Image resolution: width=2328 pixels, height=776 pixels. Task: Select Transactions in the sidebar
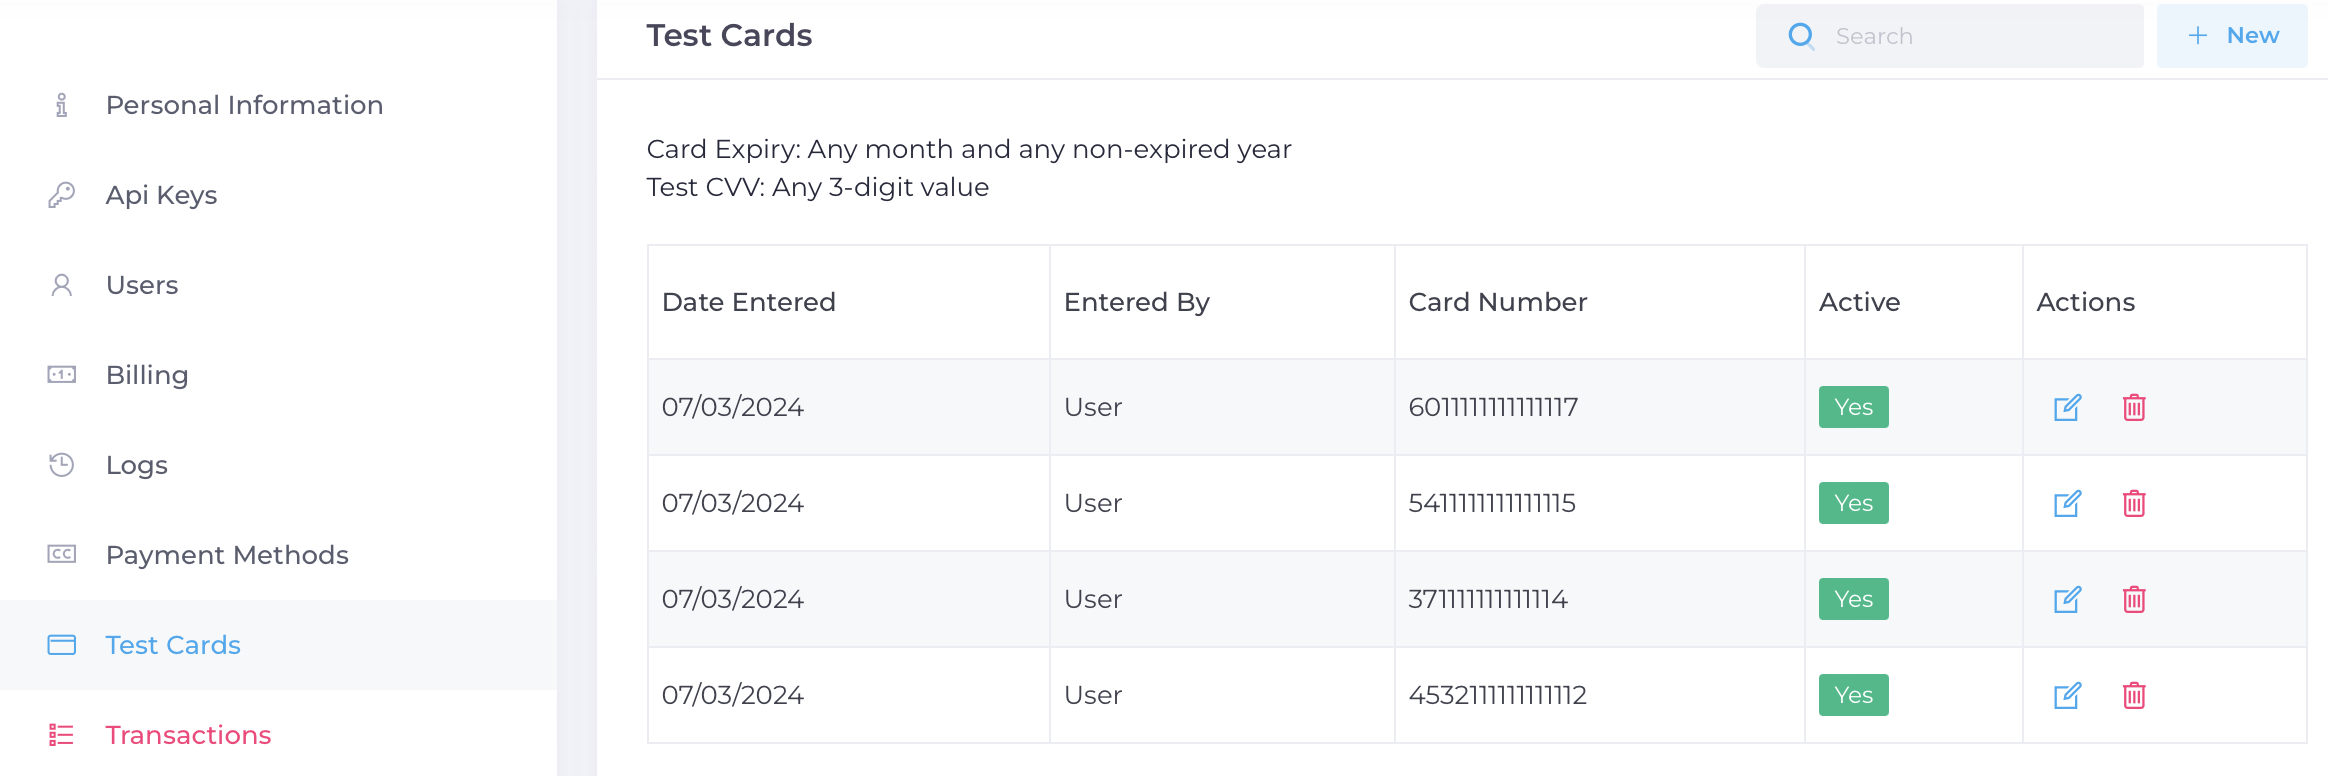pyautogui.click(x=188, y=735)
